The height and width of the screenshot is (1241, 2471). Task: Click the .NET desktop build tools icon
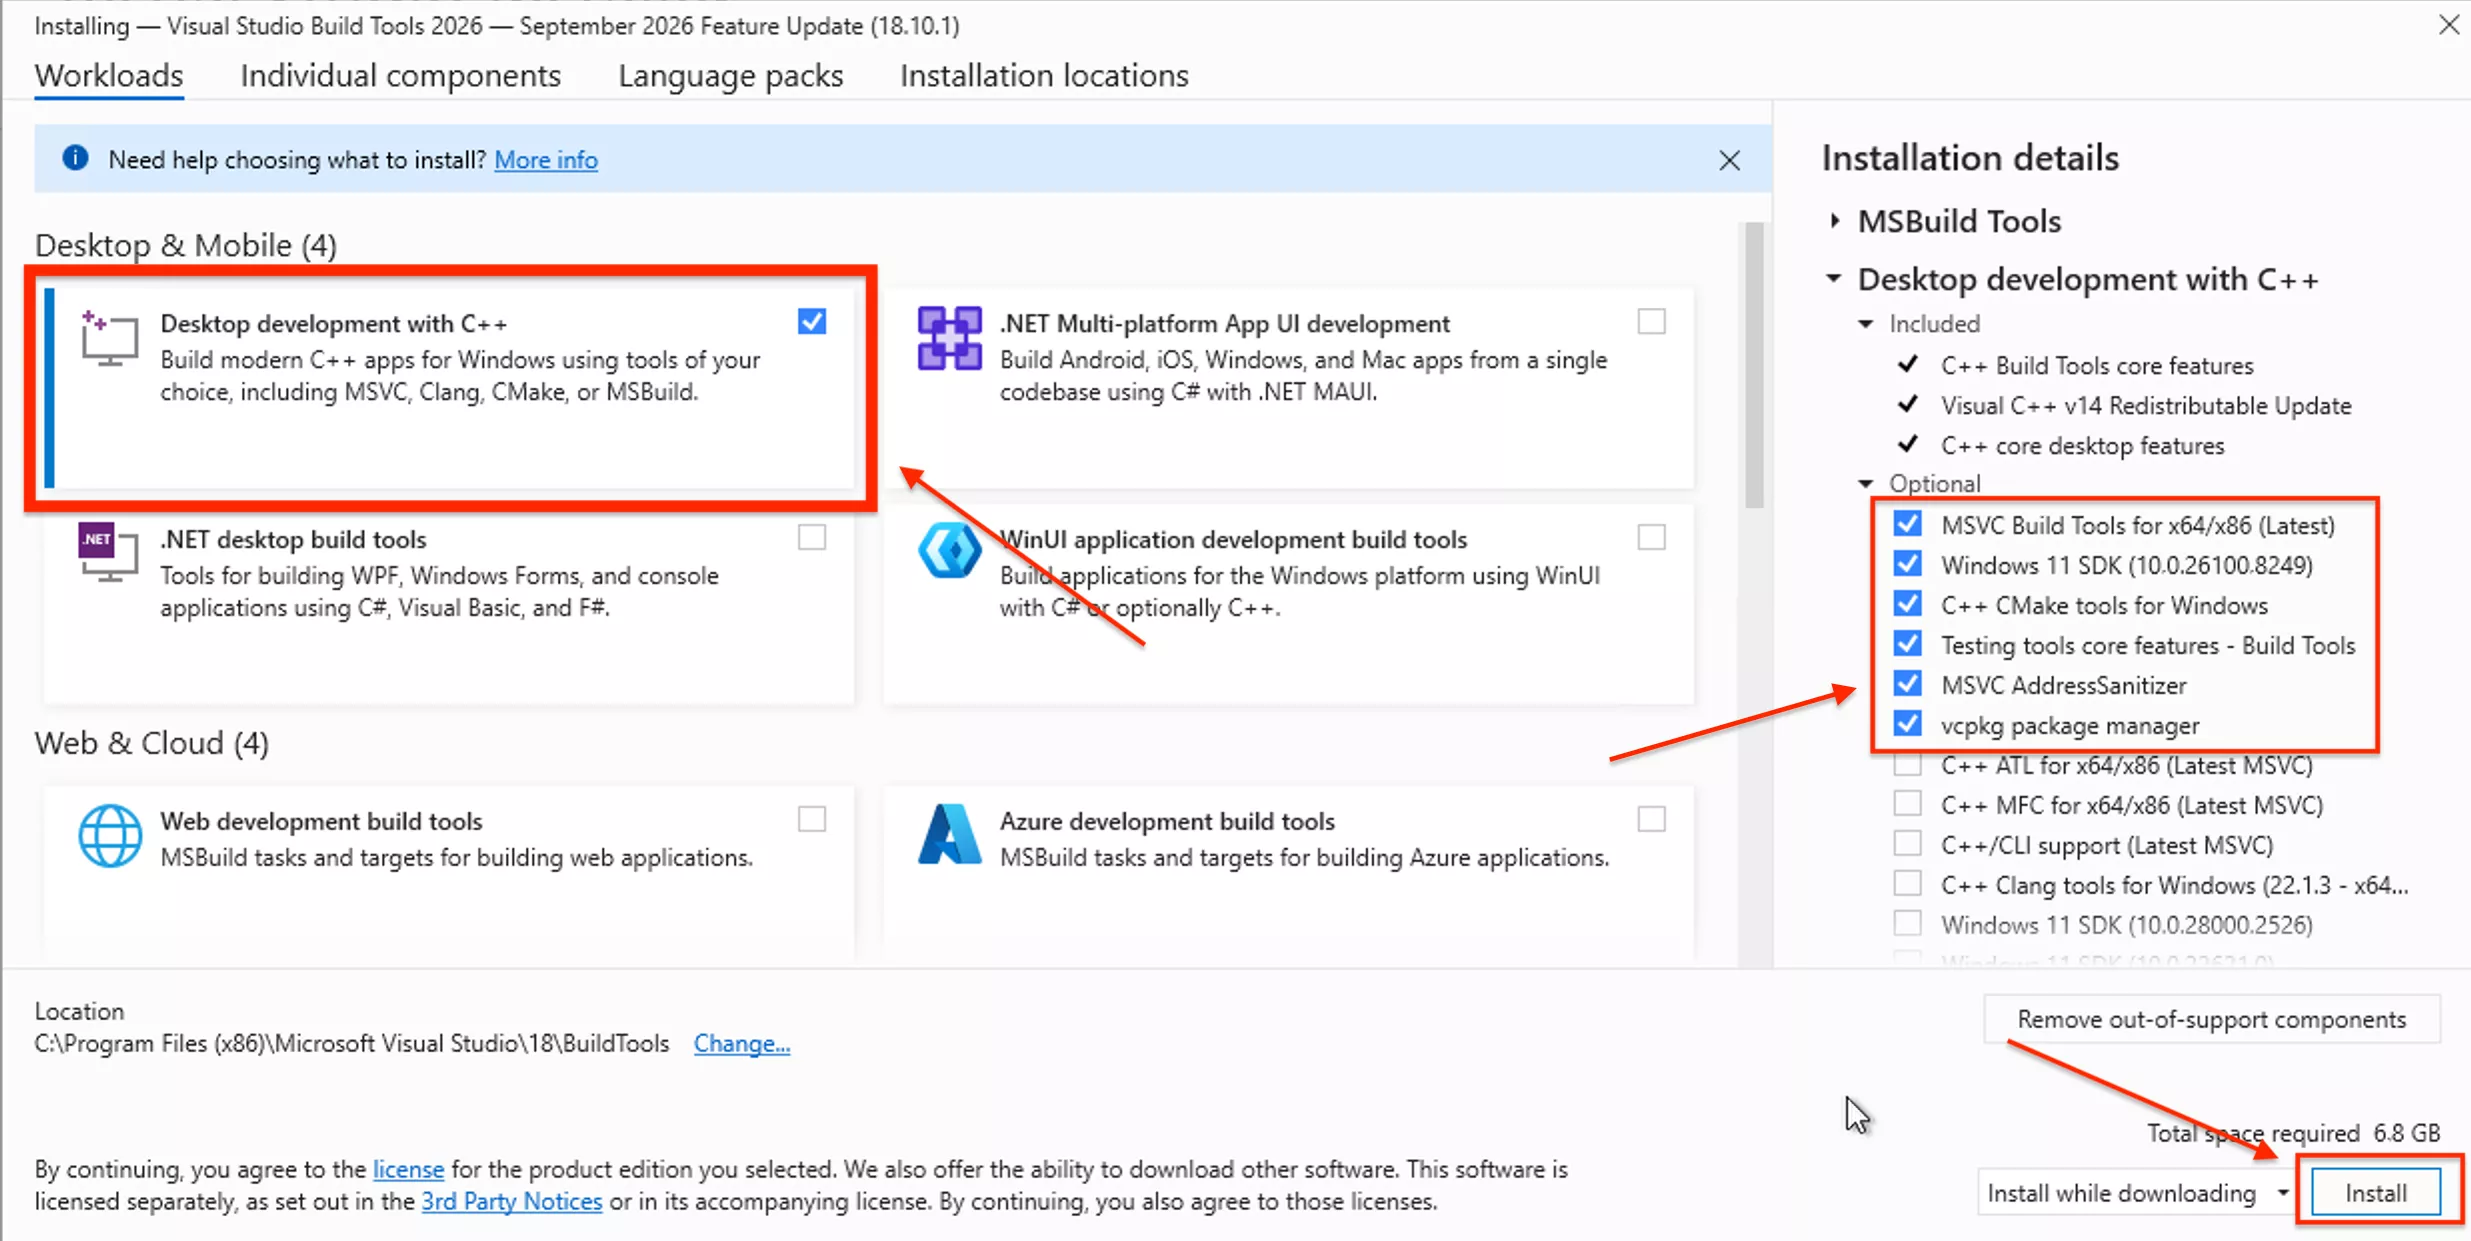tap(108, 551)
